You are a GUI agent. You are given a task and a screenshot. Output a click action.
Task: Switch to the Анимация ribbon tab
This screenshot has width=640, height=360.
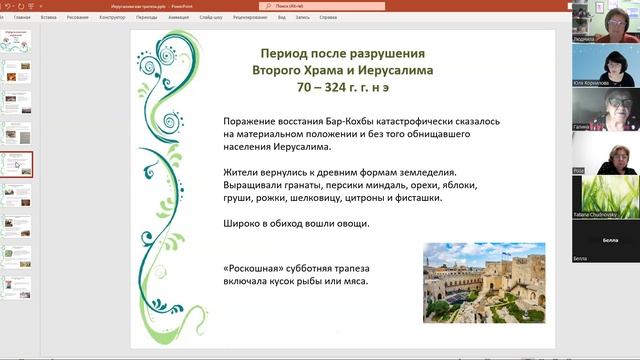click(178, 18)
